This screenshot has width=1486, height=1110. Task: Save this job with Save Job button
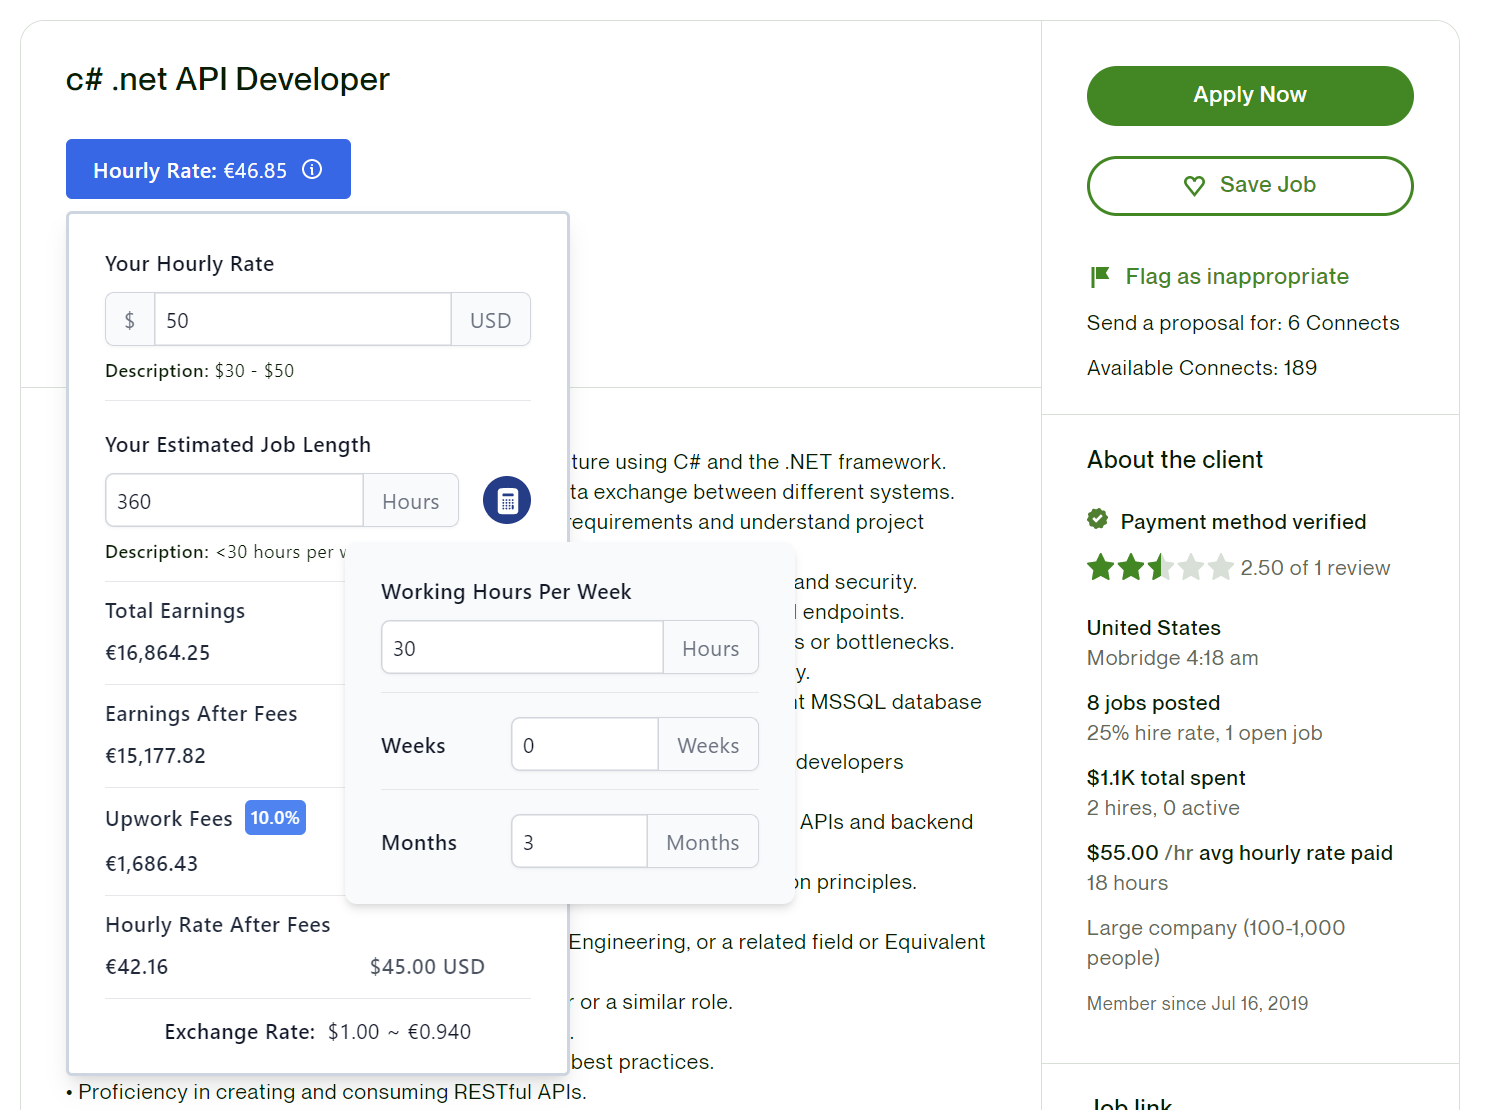(x=1250, y=186)
